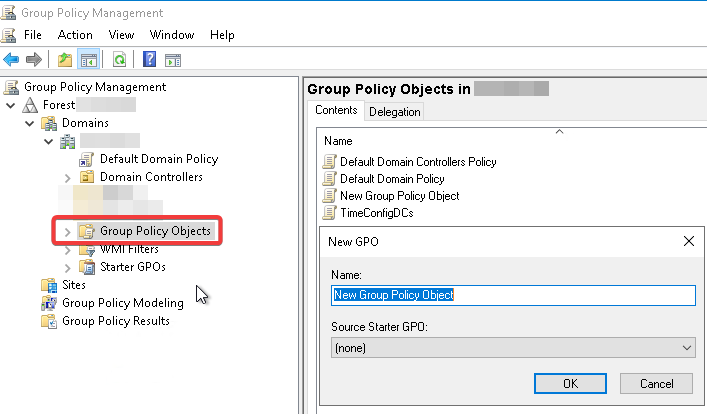Expand the Domain Controllers node
The height and width of the screenshot is (414, 707).
(x=68, y=178)
